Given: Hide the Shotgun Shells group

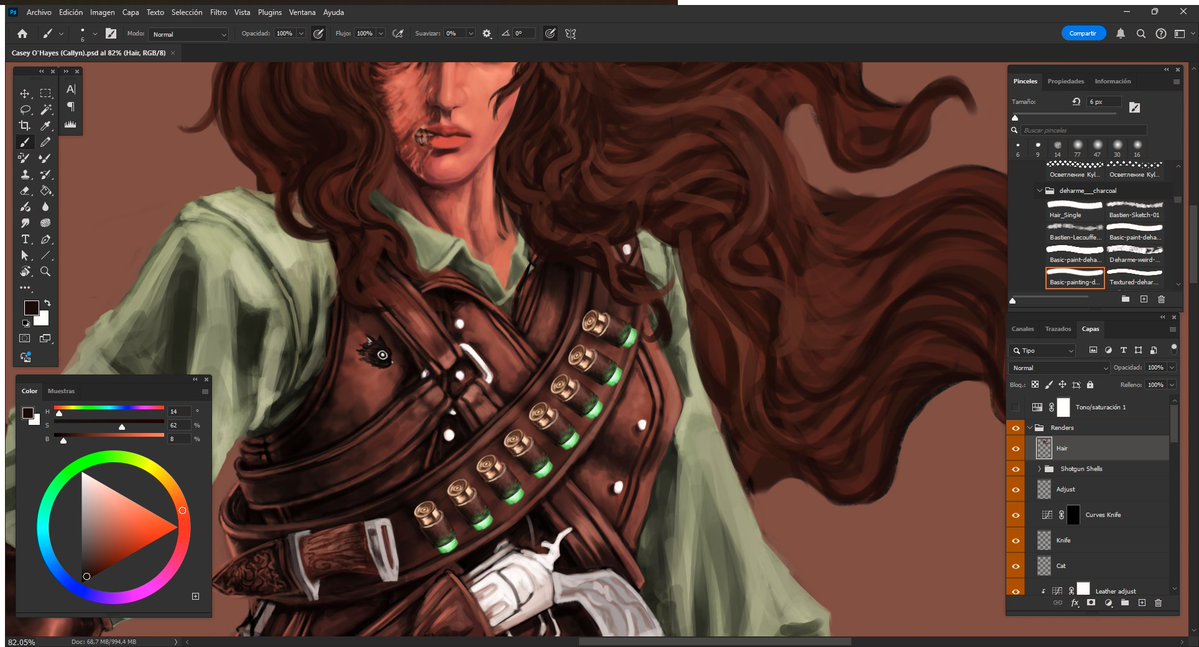Looking at the screenshot, I should [x=1015, y=469].
